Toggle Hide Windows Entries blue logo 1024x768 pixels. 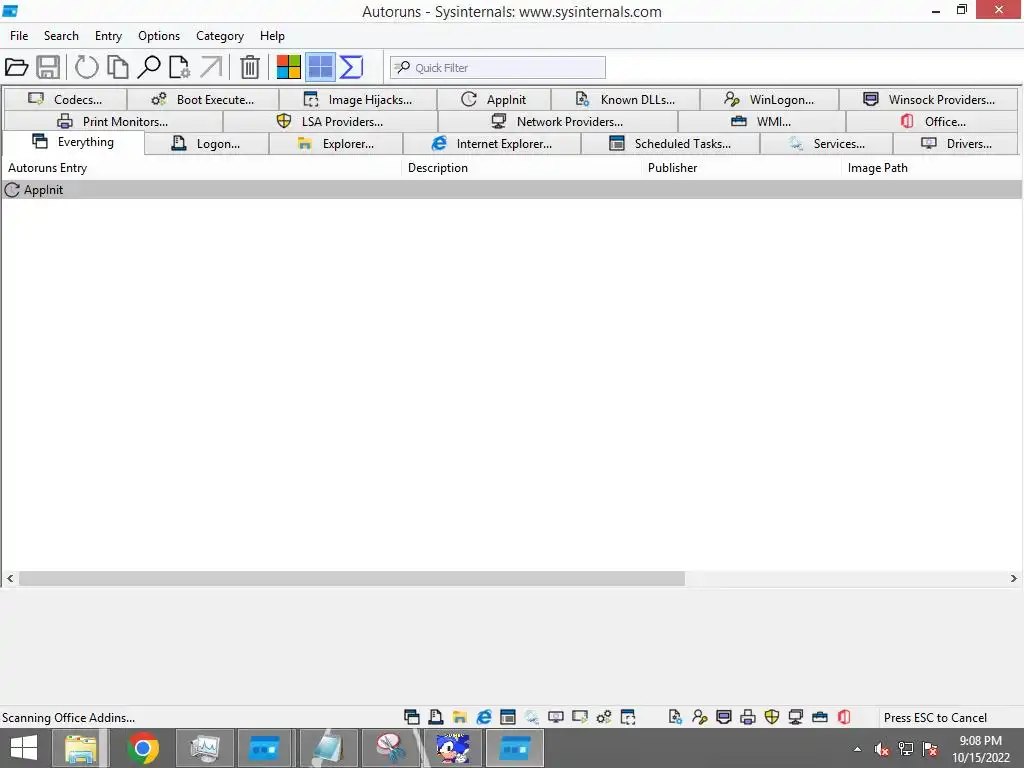tap(321, 67)
